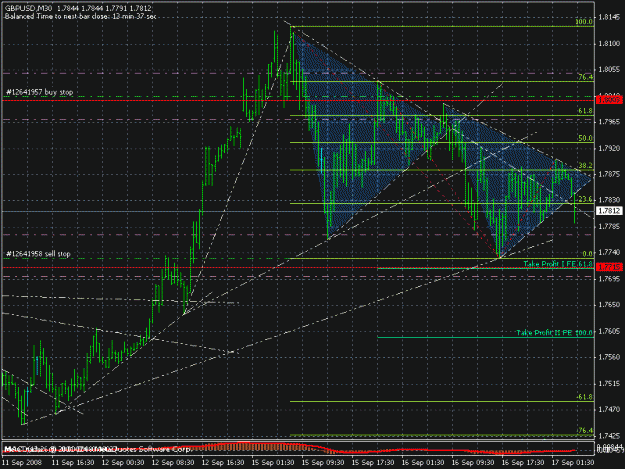Click the 76.4 Fibonacci label near 1.8055
625x469 pixels.
[x=585, y=77]
